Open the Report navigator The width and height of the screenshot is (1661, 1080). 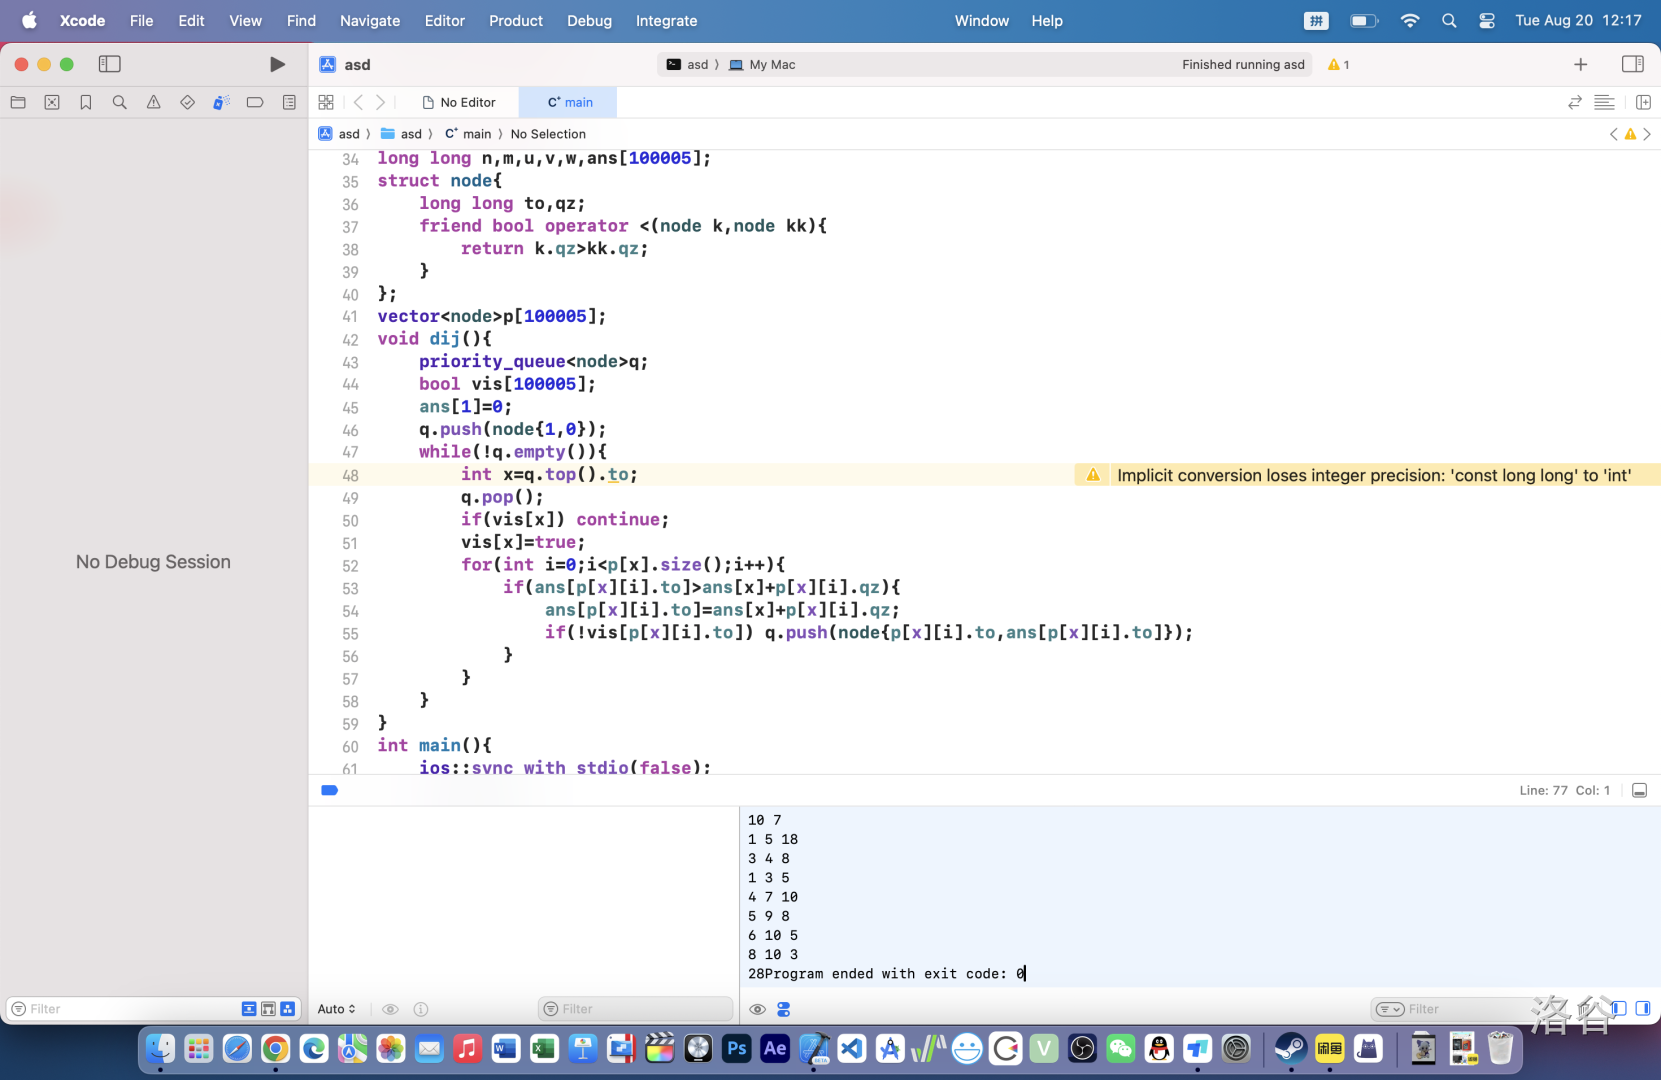click(x=289, y=102)
